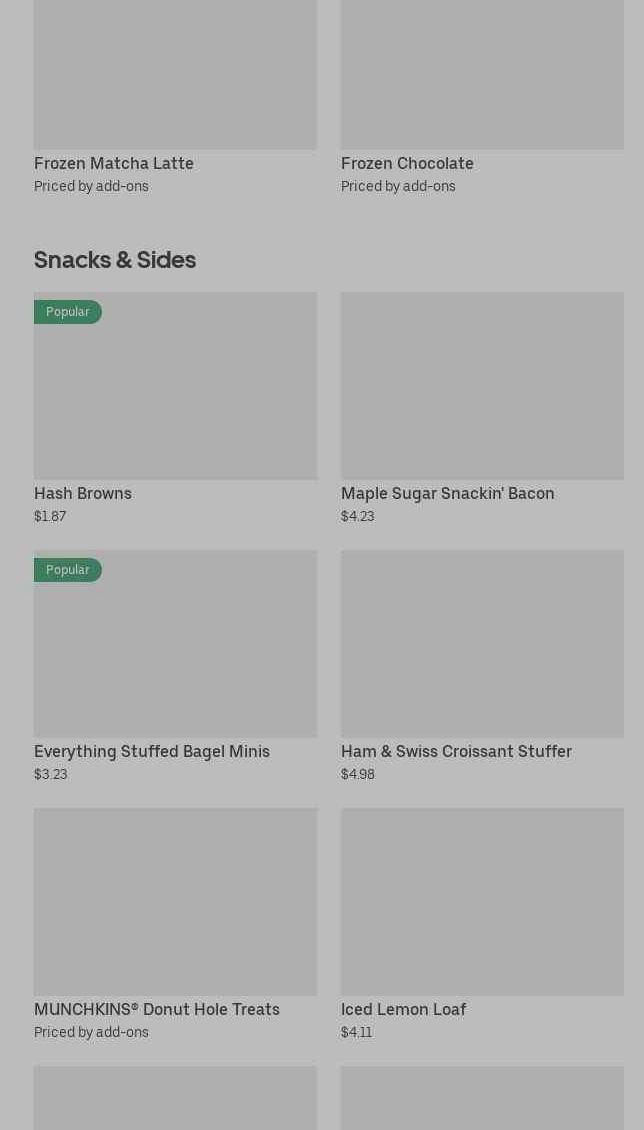
Task: Open the MUNCHKINS Donut Hole Treats image
Action: tap(175, 902)
